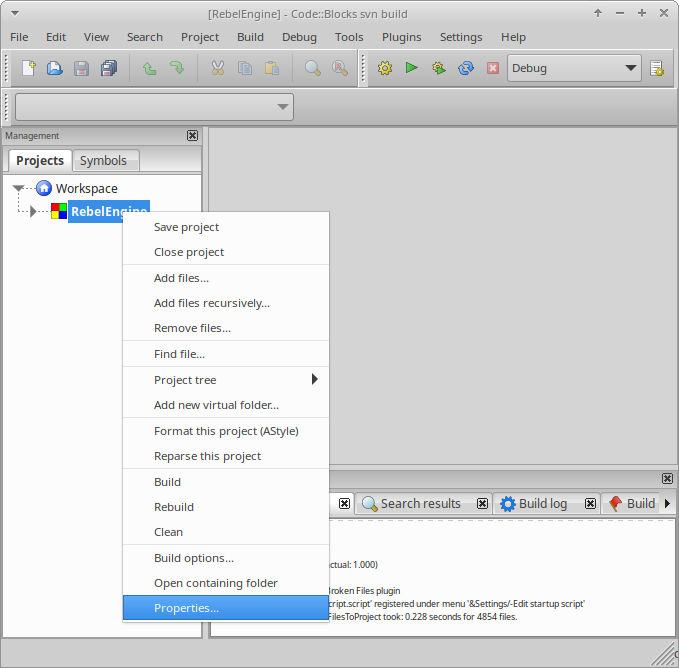Click the Workspace home icon
This screenshot has width=679, height=668.
[x=44, y=188]
